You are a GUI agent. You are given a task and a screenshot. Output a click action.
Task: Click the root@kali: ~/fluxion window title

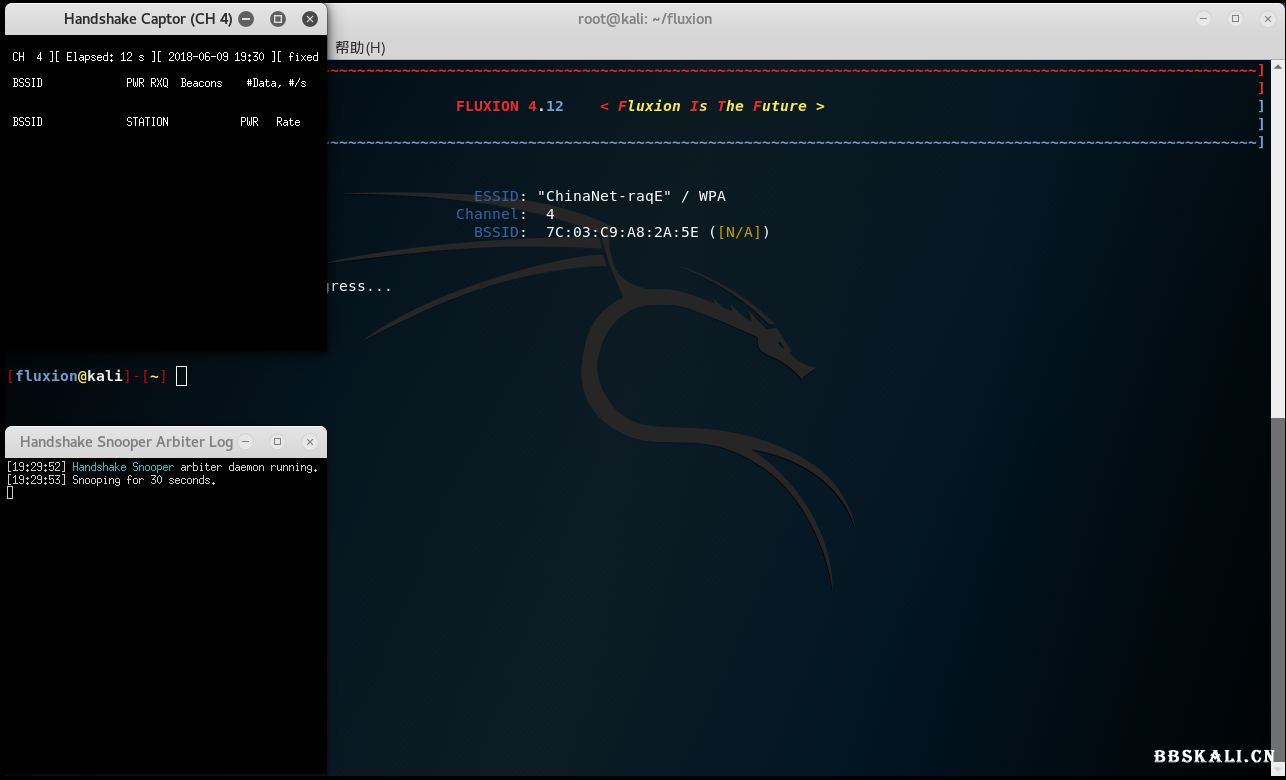[645, 19]
